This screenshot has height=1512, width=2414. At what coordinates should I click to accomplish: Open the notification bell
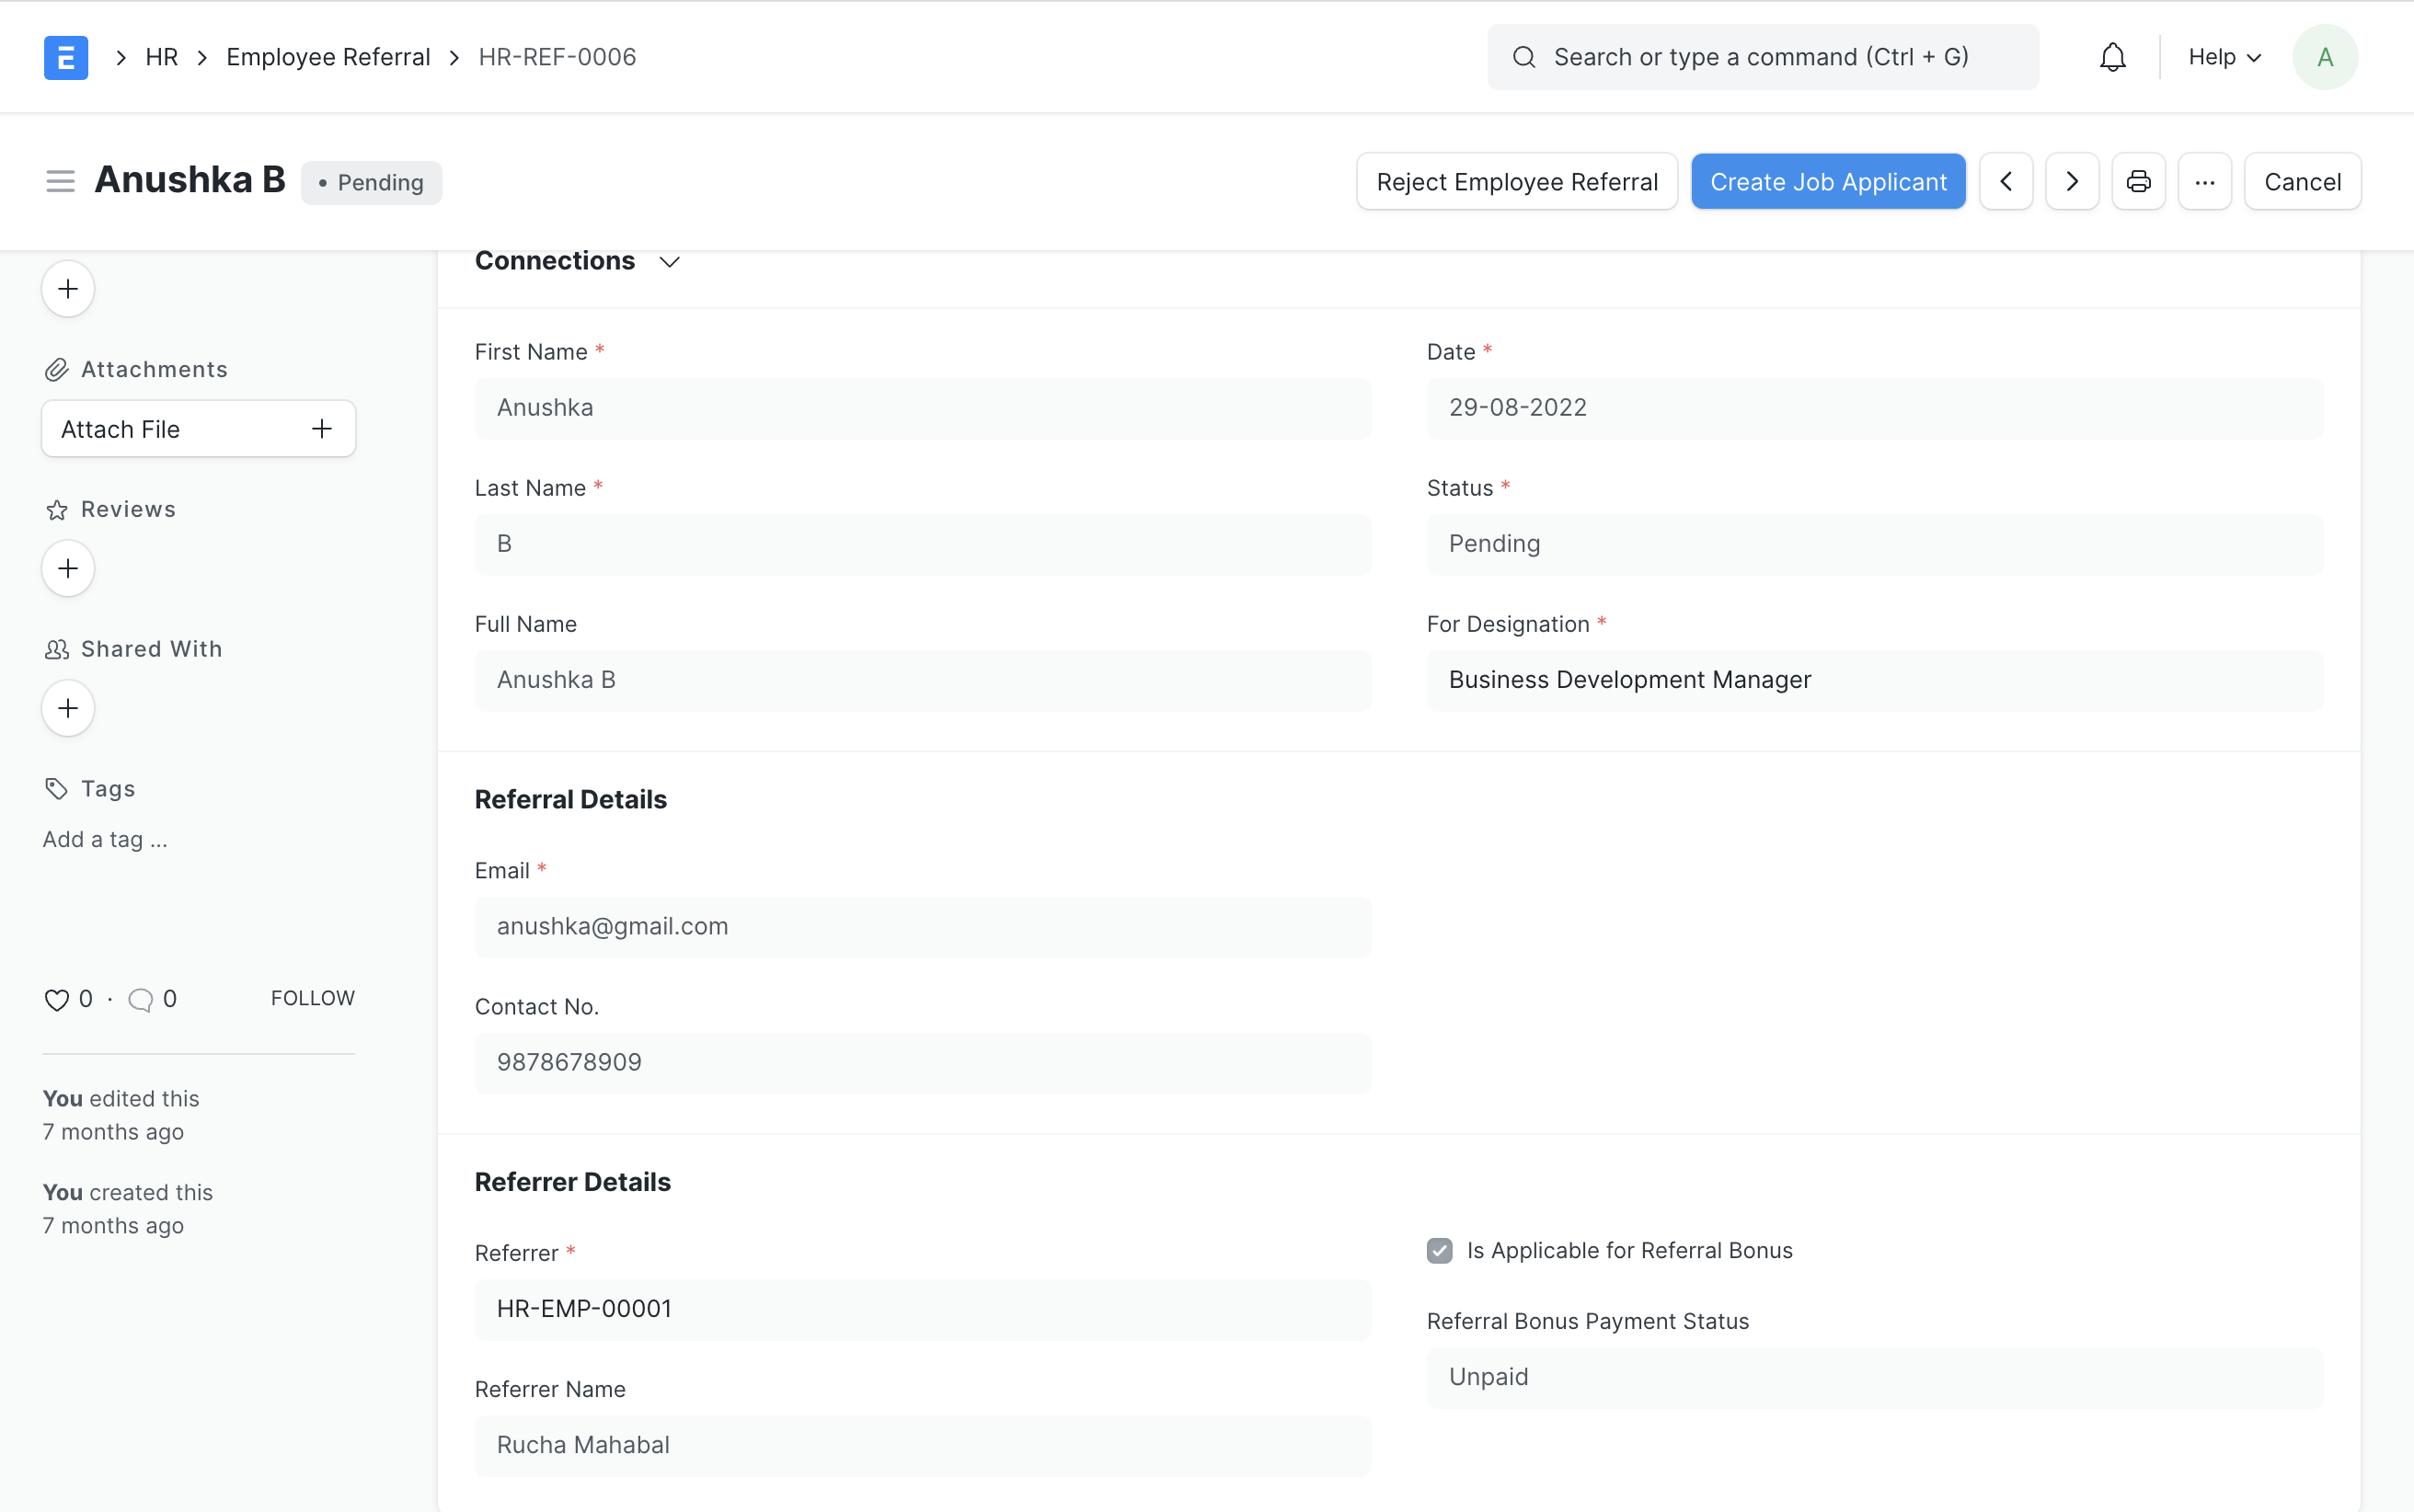(2112, 57)
